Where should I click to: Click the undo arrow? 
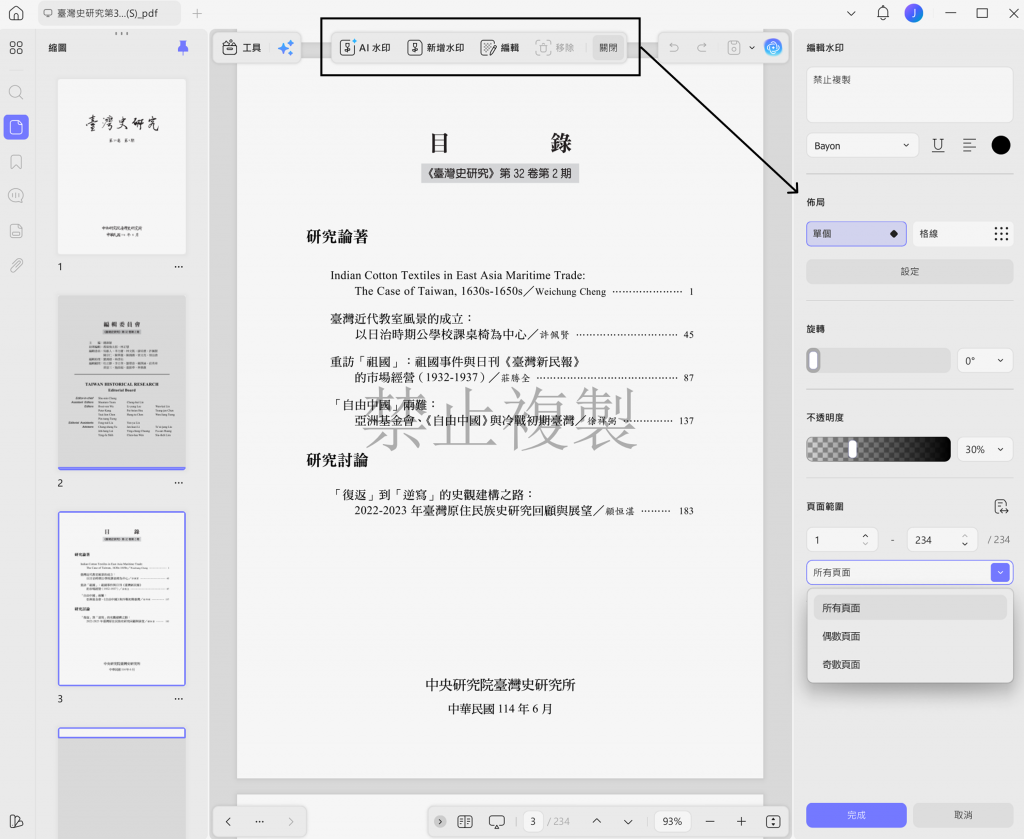[x=674, y=48]
